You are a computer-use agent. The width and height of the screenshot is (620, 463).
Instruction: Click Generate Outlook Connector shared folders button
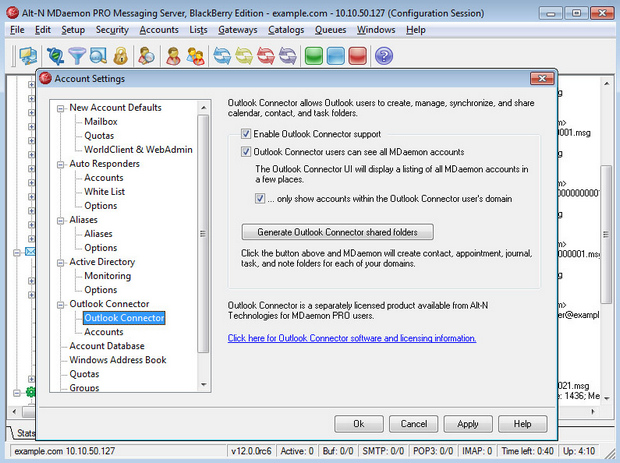[x=337, y=232]
